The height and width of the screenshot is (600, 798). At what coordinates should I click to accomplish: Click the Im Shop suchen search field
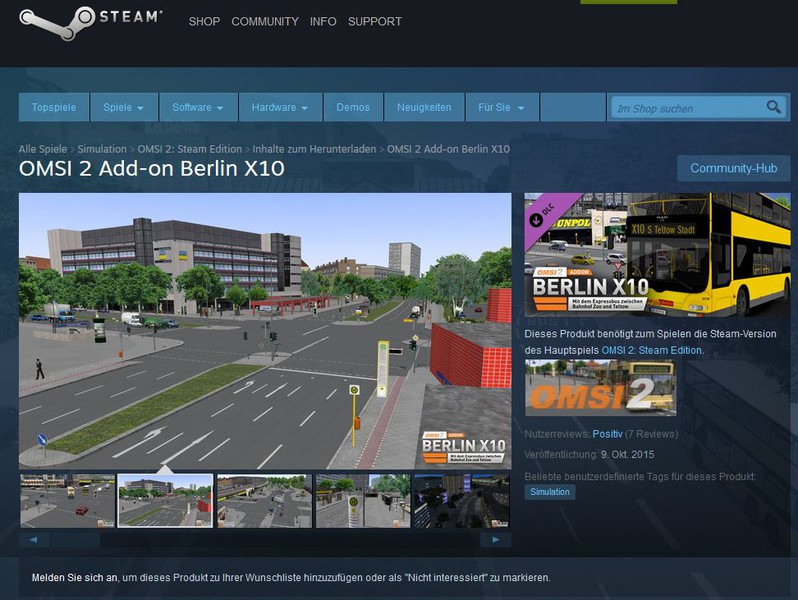point(685,107)
